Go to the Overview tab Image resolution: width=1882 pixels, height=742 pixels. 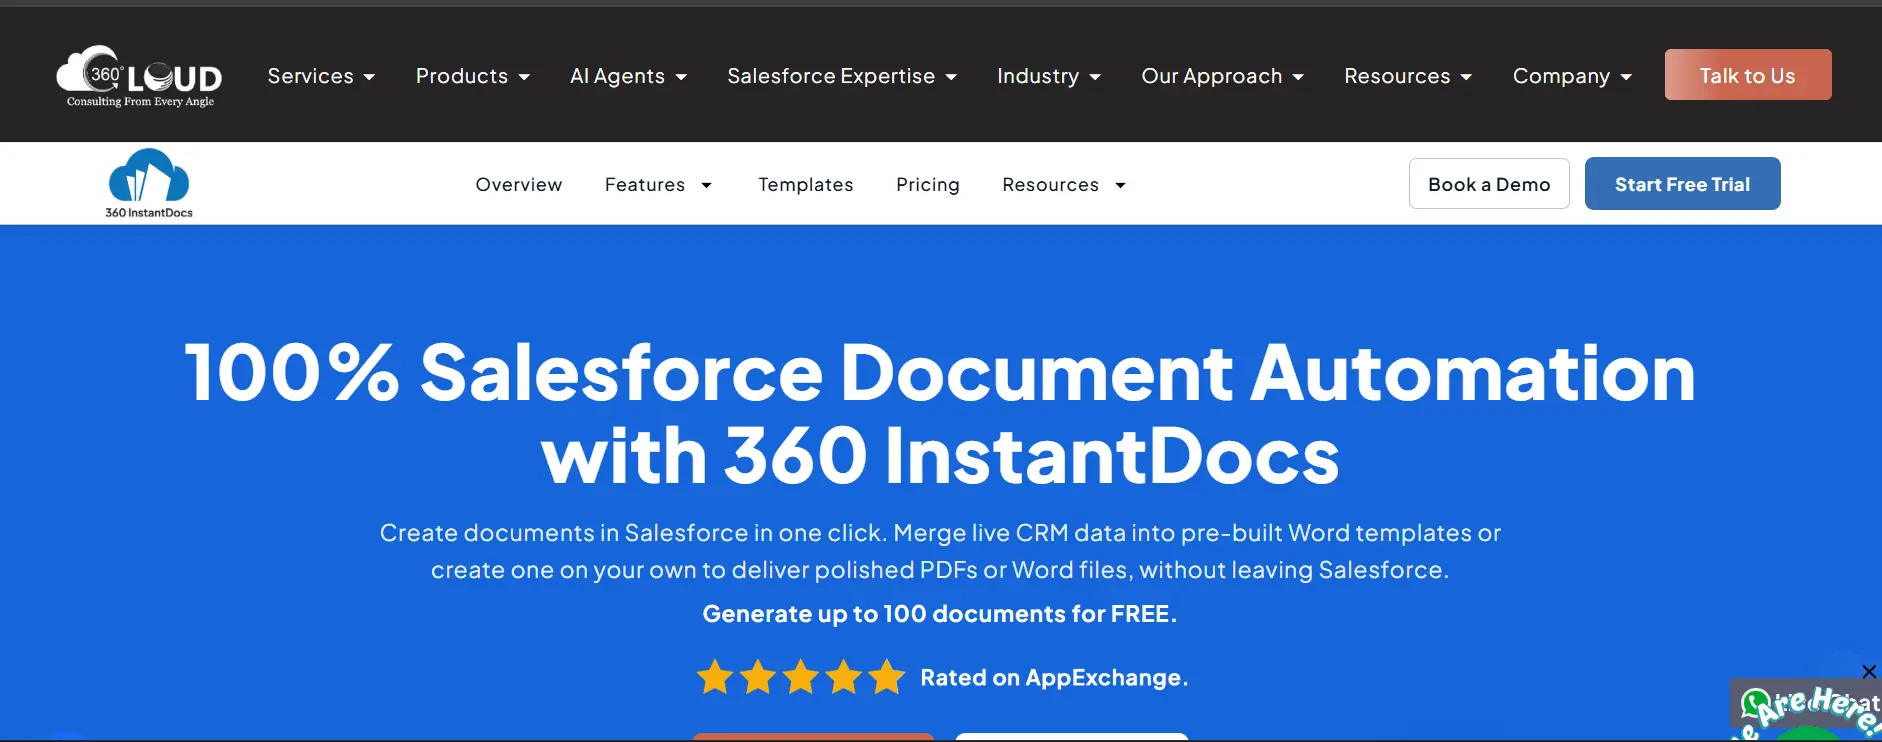(x=519, y=185)
